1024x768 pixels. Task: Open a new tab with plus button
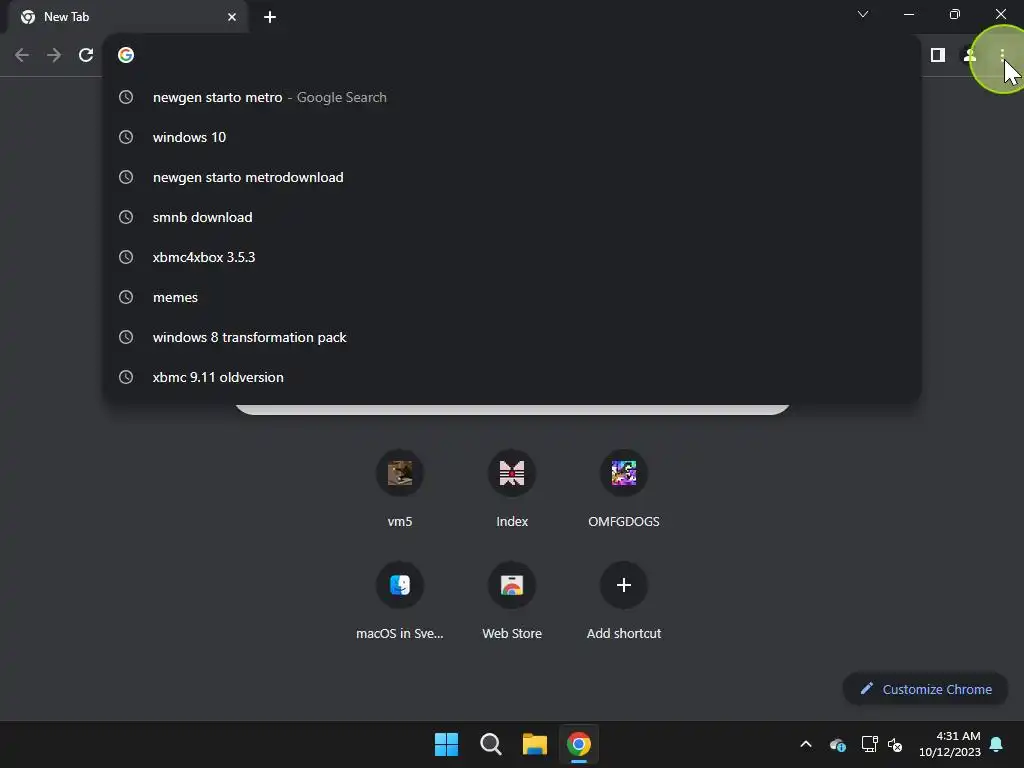(270, 17)
